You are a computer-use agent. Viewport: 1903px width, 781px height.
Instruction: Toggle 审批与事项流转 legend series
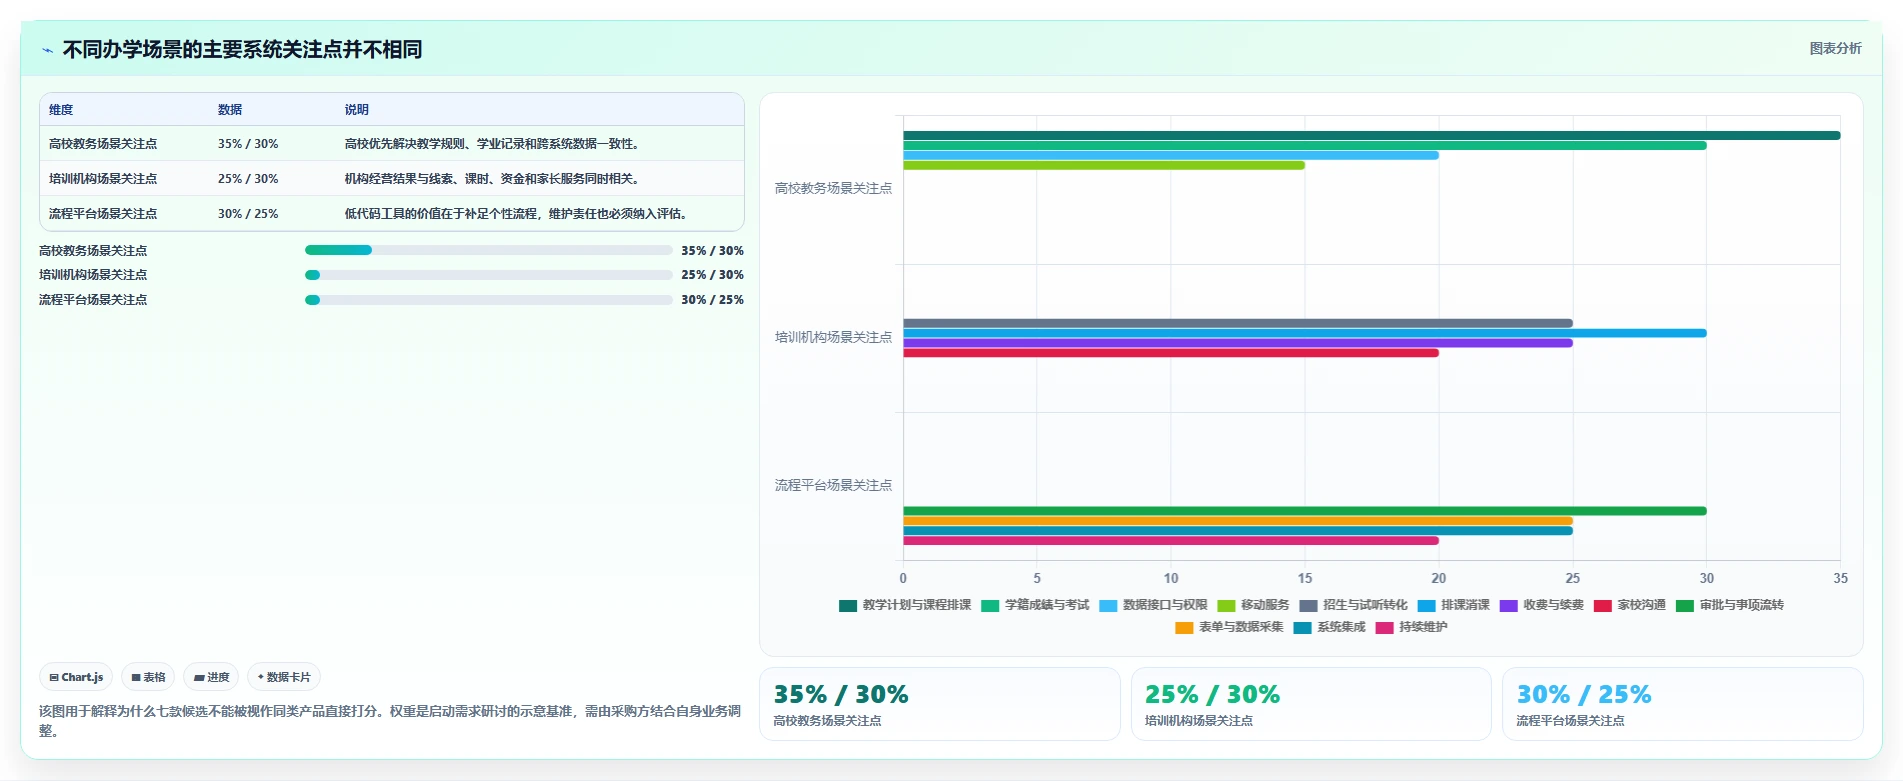[1729, 605]
